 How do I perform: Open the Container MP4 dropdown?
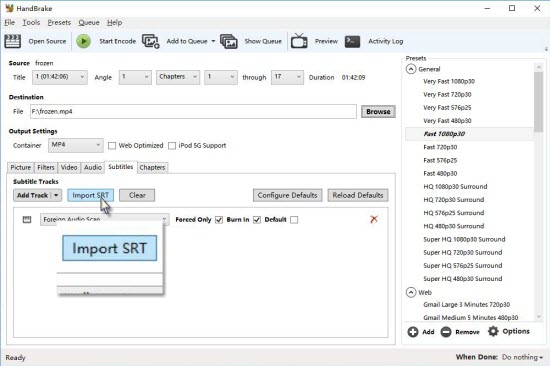76,145
